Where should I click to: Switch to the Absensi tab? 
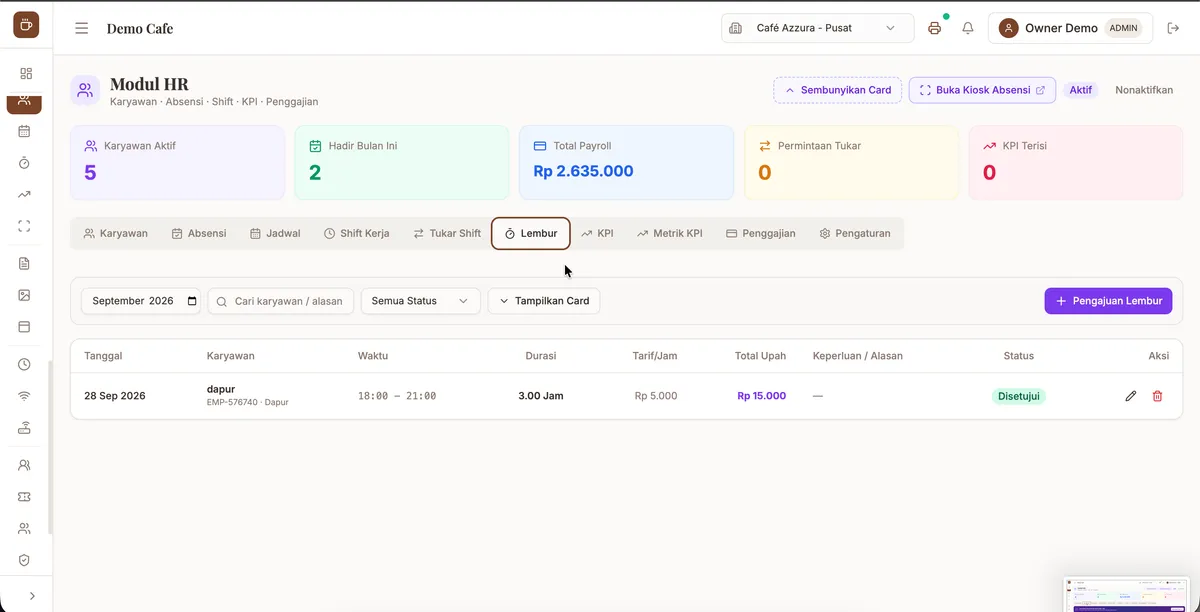199,233
